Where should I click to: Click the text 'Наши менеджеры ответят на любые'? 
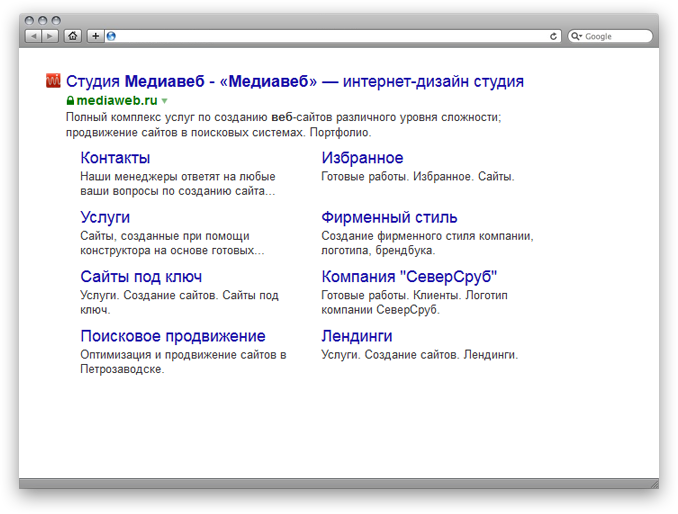click(x=178, y=176)
